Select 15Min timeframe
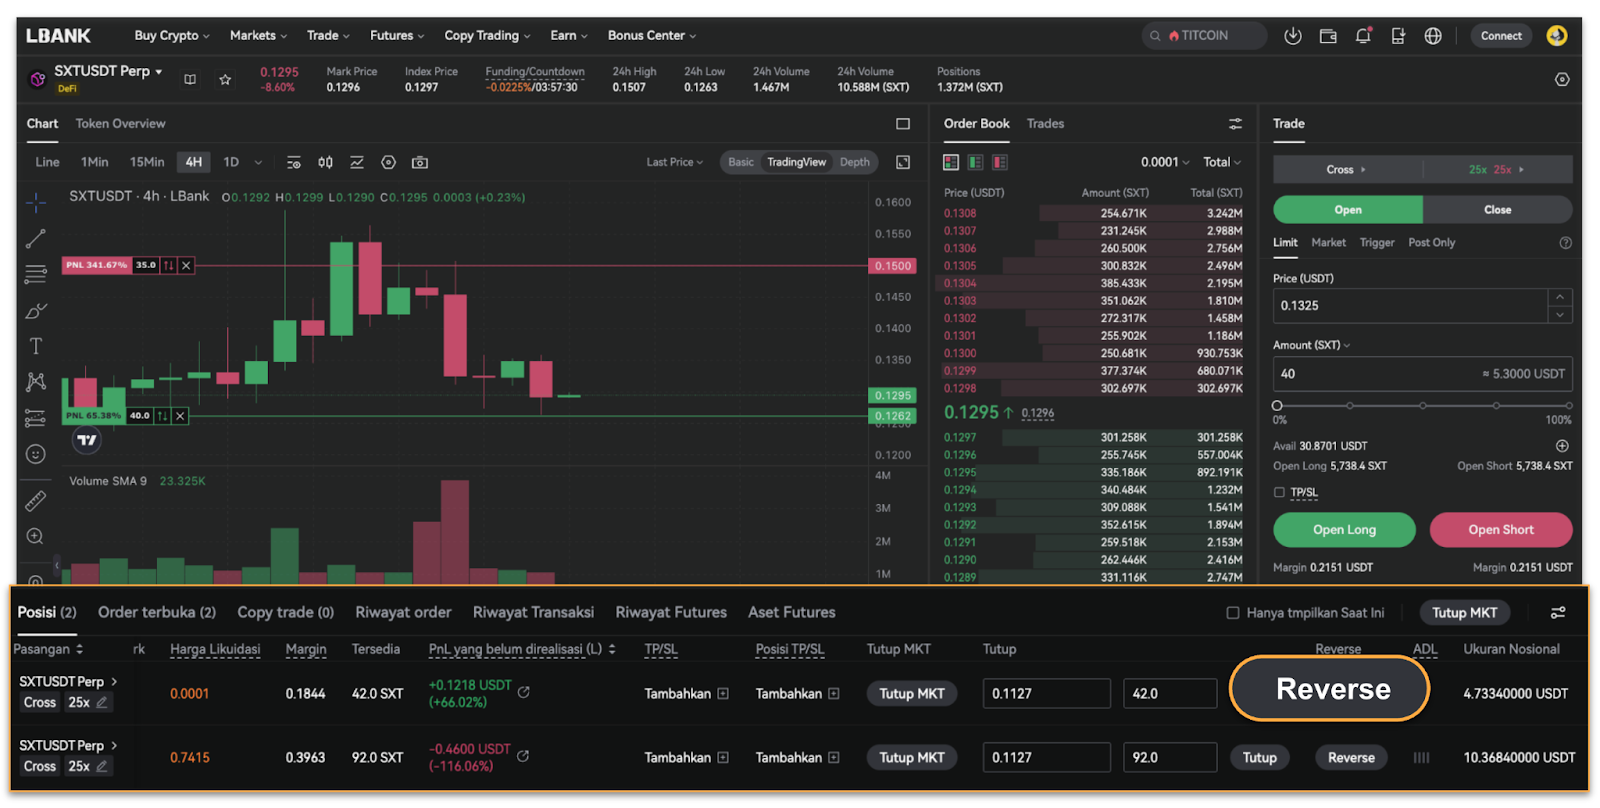The width and height of the screenshot is (1600, 808). tap(147, 162)
